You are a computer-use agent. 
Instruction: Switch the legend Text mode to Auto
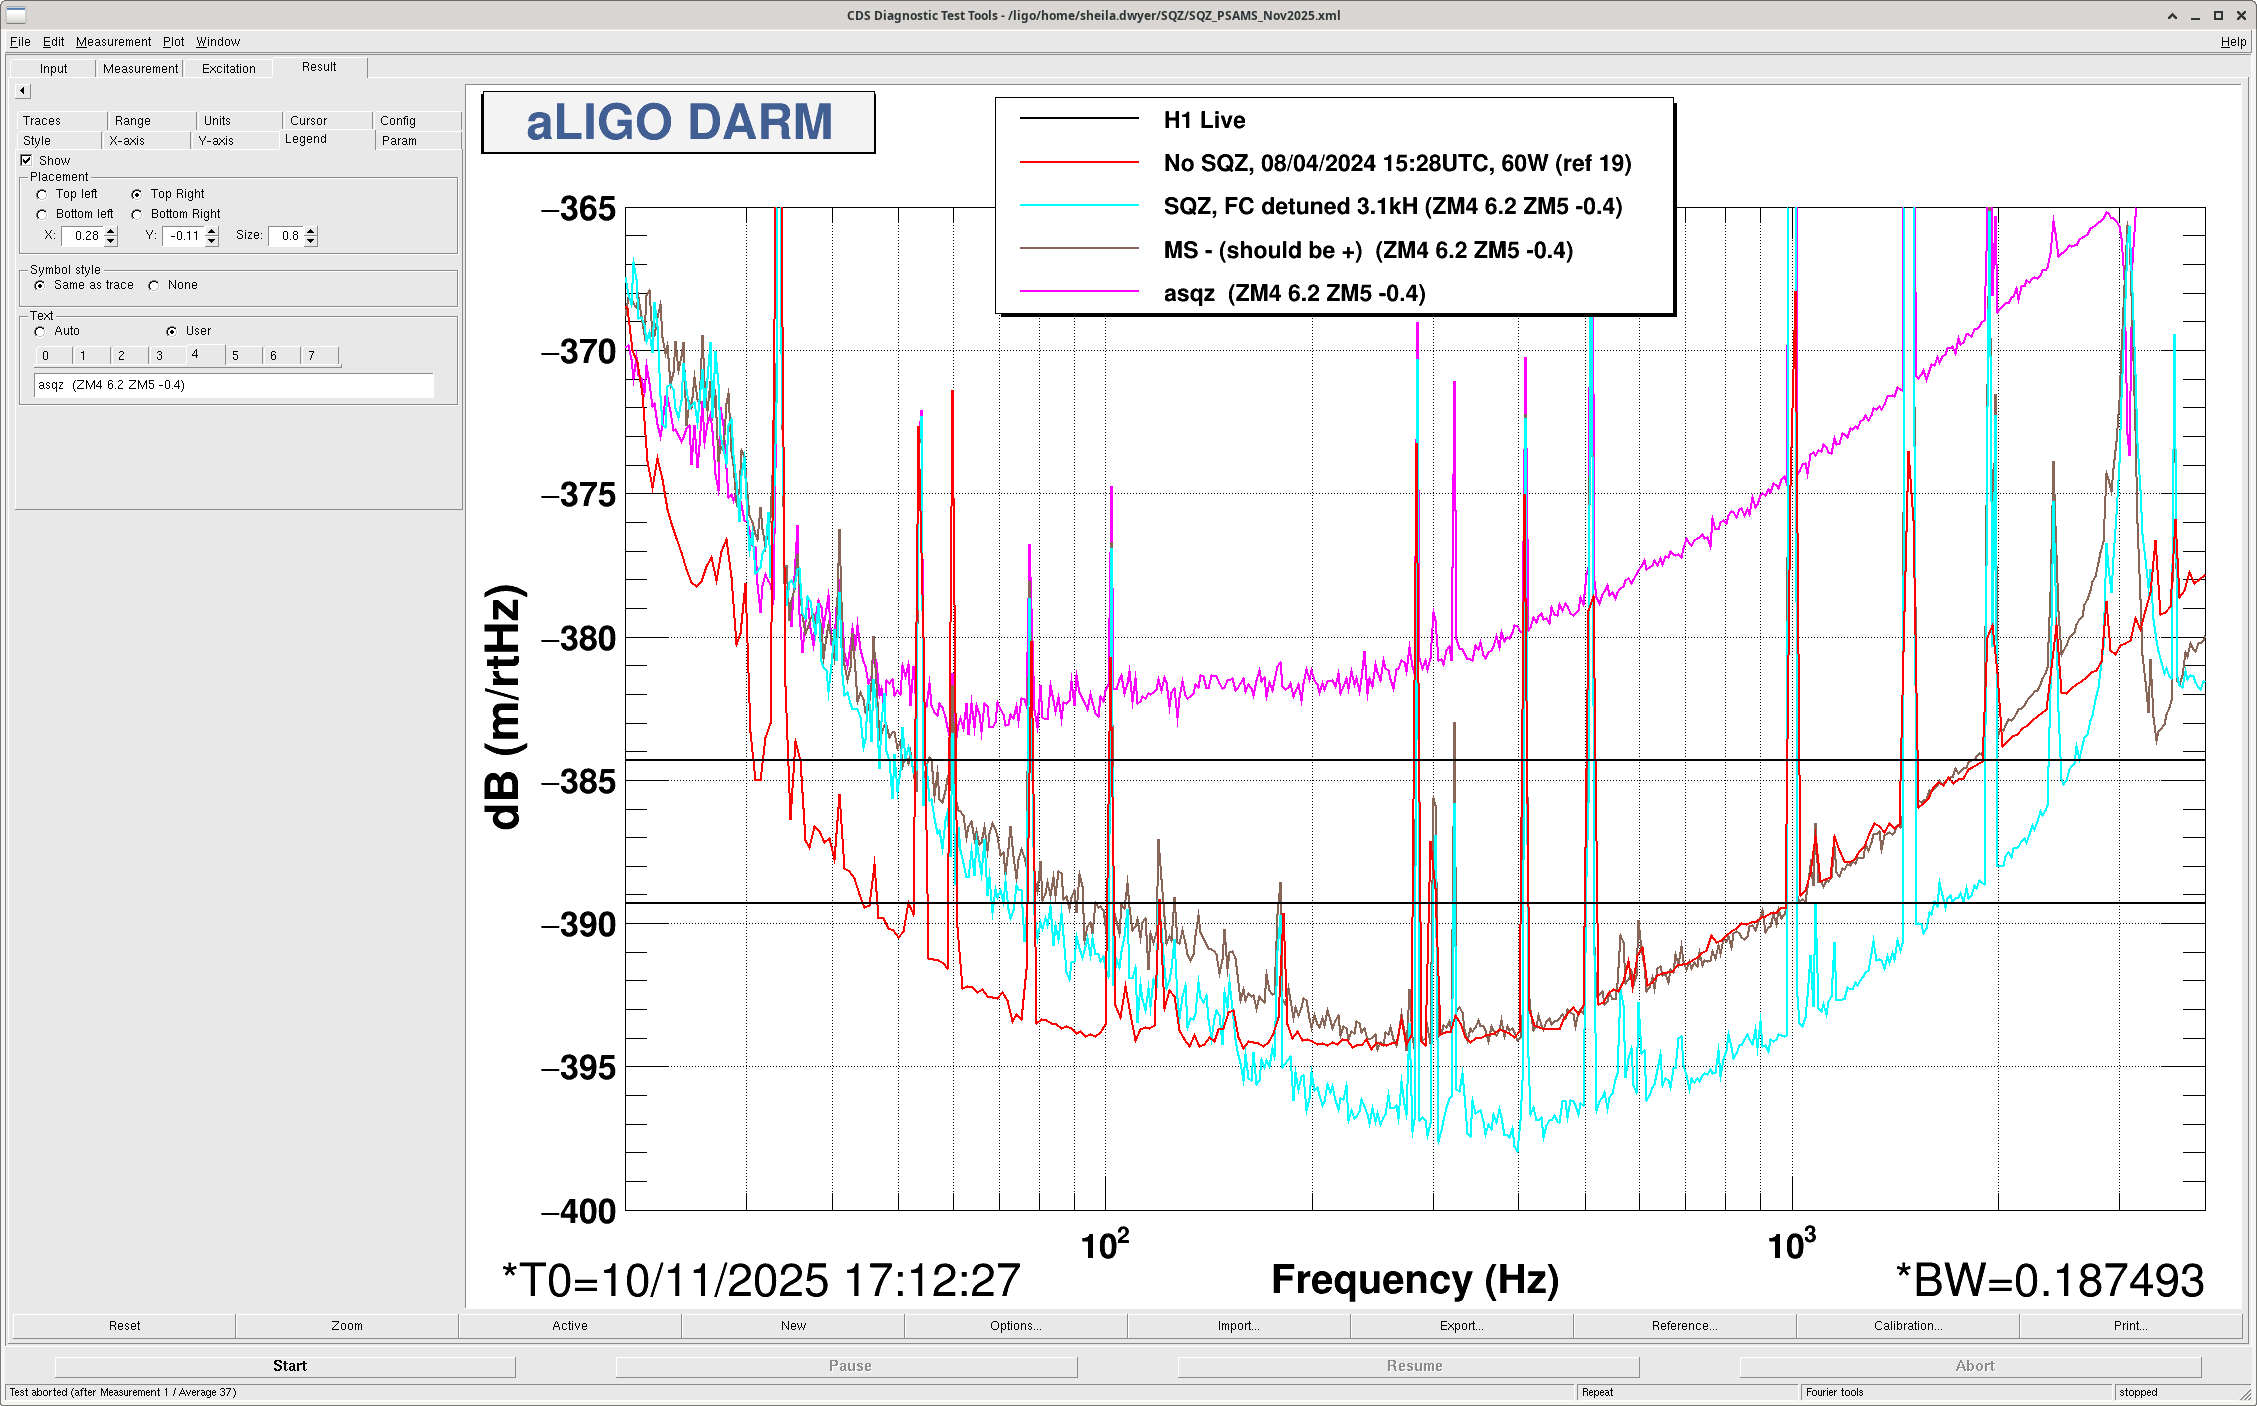[x=41, y=331]
